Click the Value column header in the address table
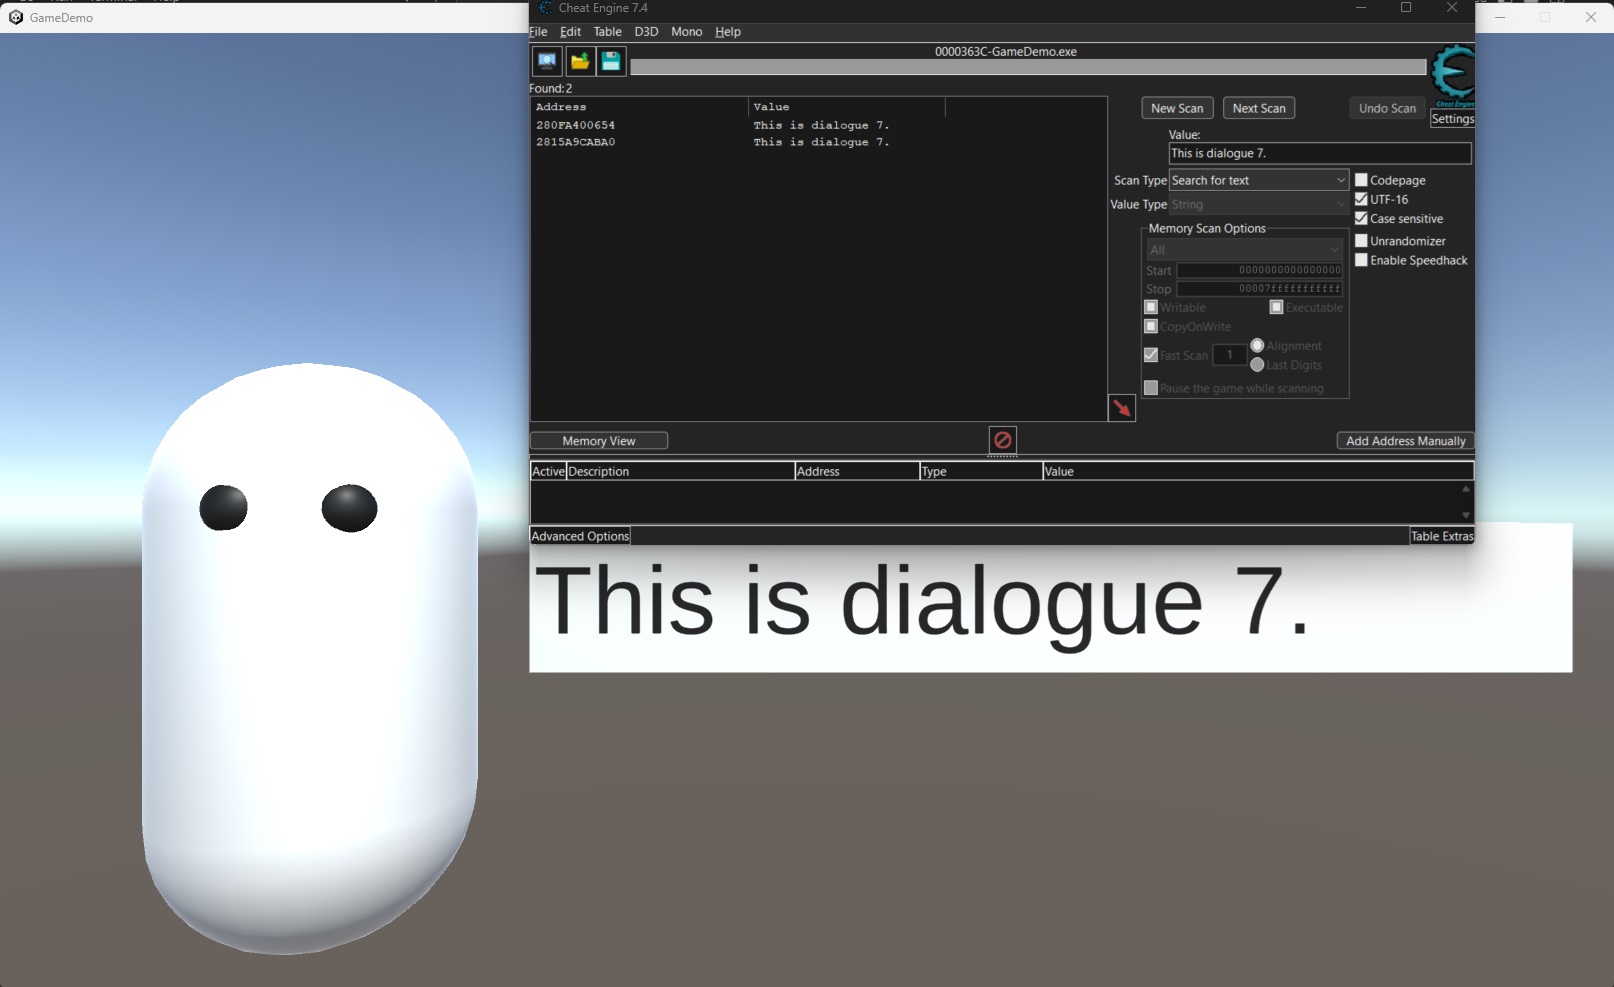Image resolution: width=1614 pixels, height=987 pixels. coord(1257,471)
